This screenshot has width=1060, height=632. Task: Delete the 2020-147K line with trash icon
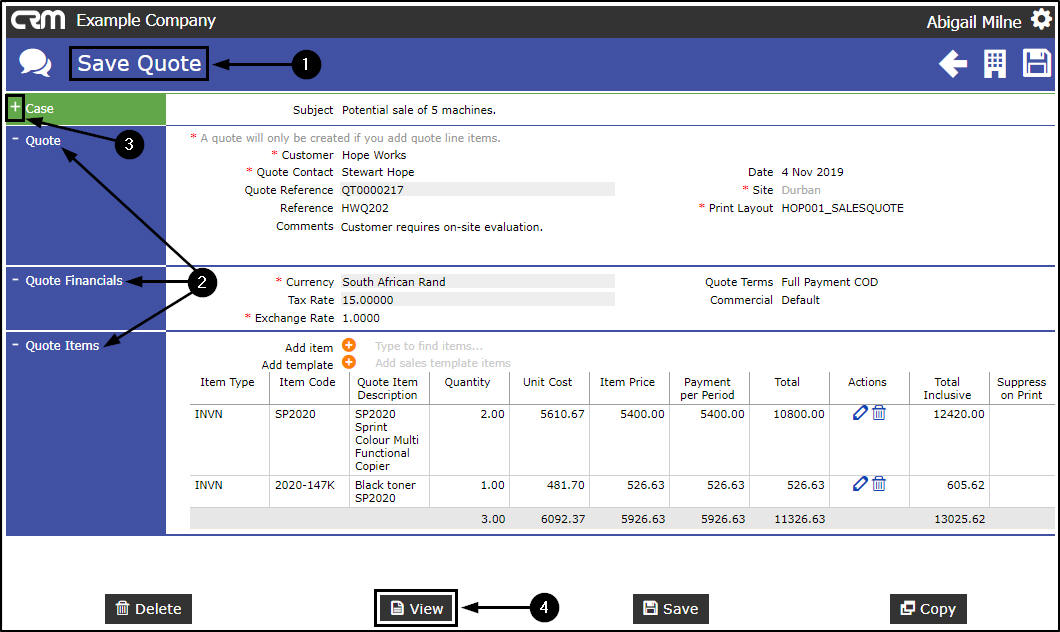coord(879,483)
